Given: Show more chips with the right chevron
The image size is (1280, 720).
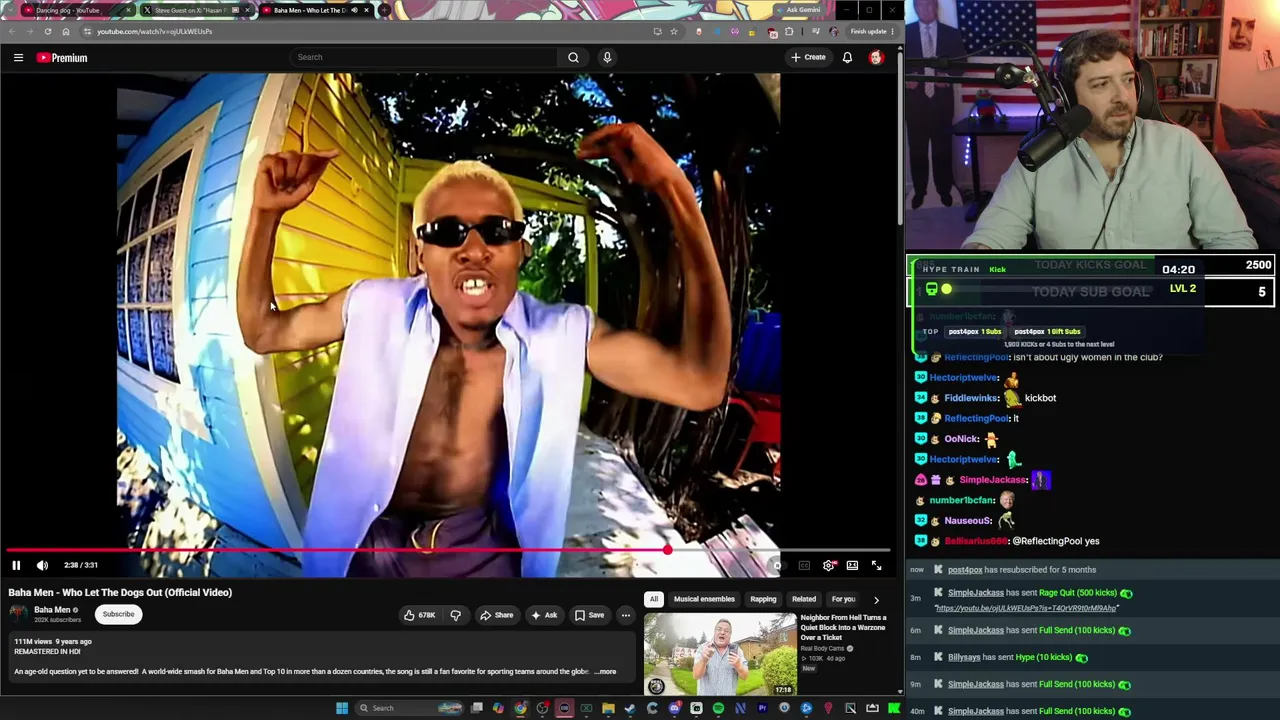Looking at the screenshot, I should tap(876, 600).
